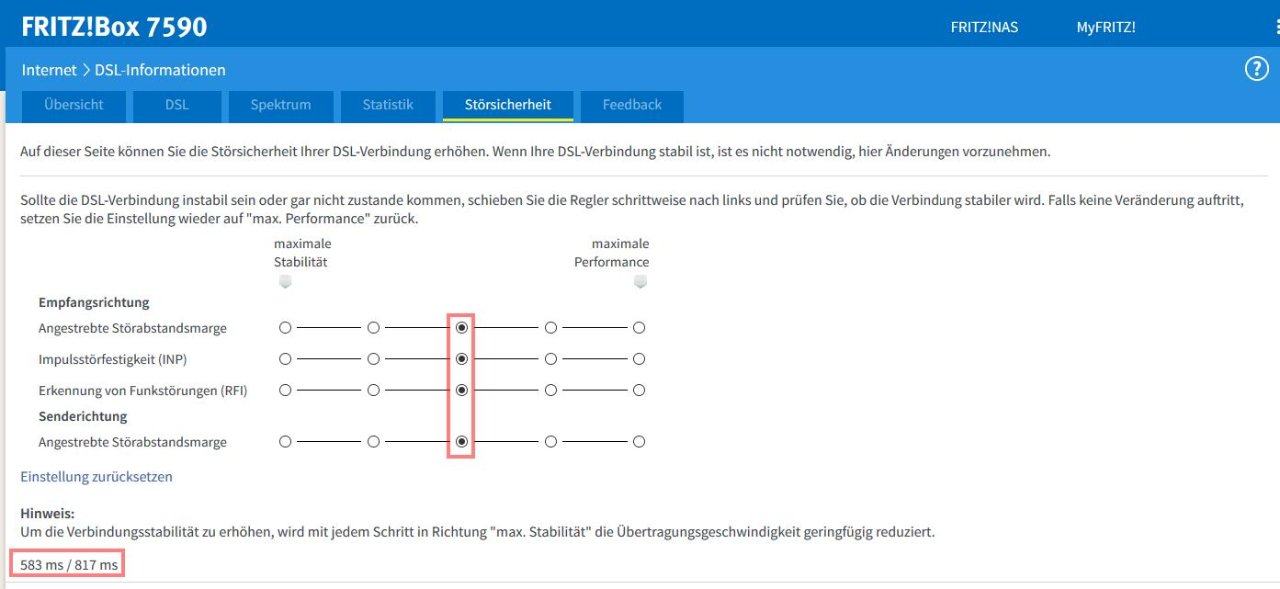Image resolution: width=1280 pixels, height=589 pixels.
Task: Set Empfang Störabstandsmarge to maximale Stabilität
Action: [285, 327]
